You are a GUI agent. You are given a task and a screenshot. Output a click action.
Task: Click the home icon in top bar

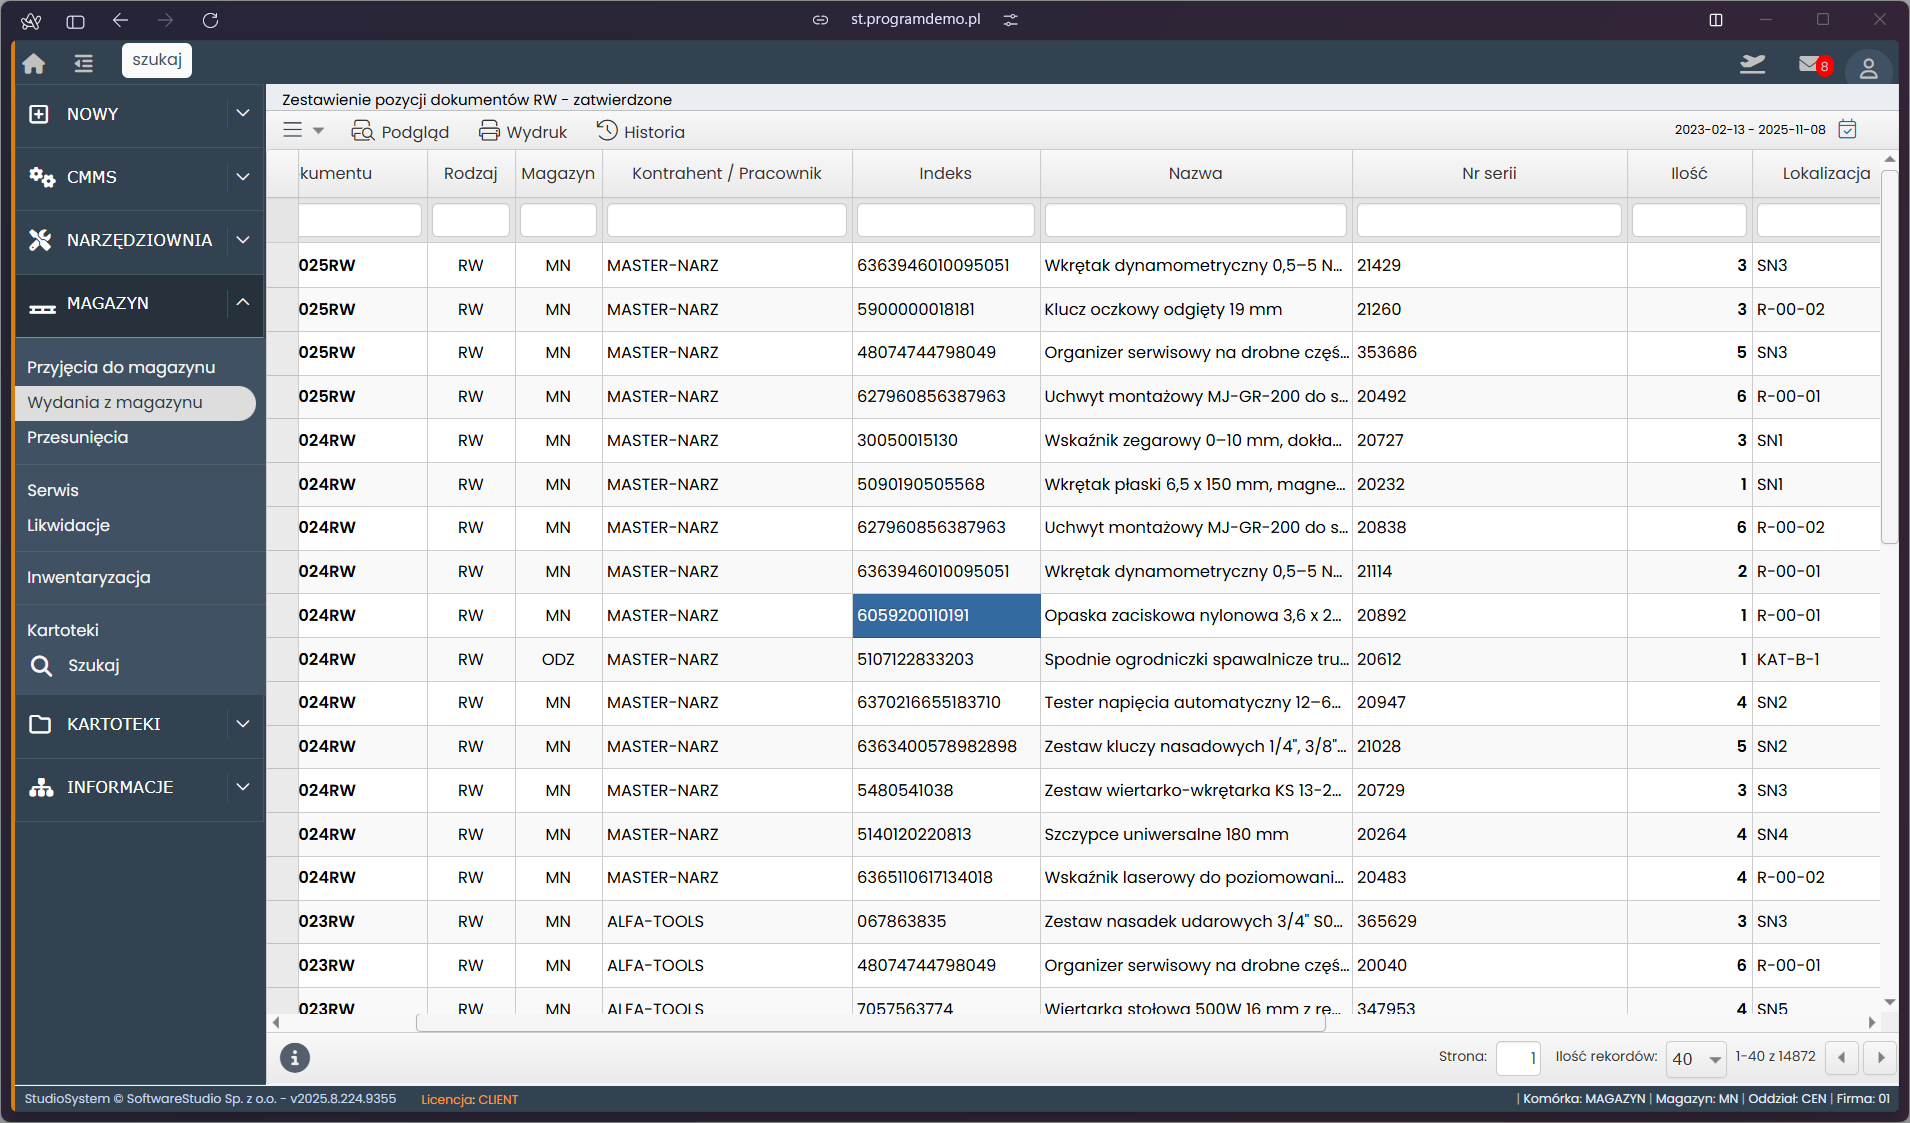[34, 63]
